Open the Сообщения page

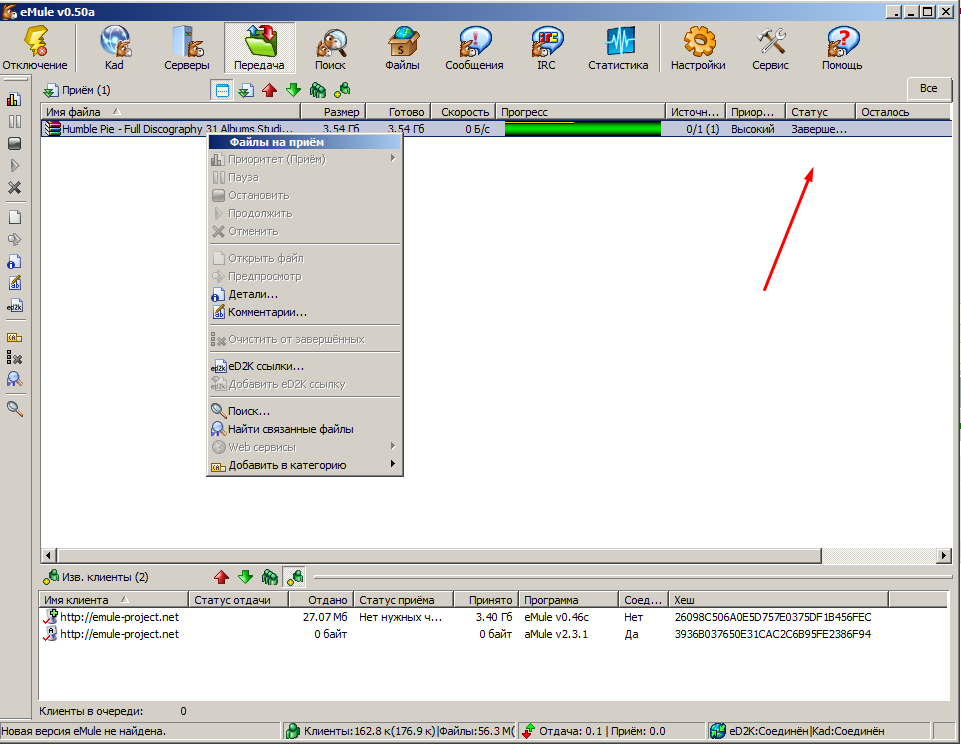click(x=474, y=48)
